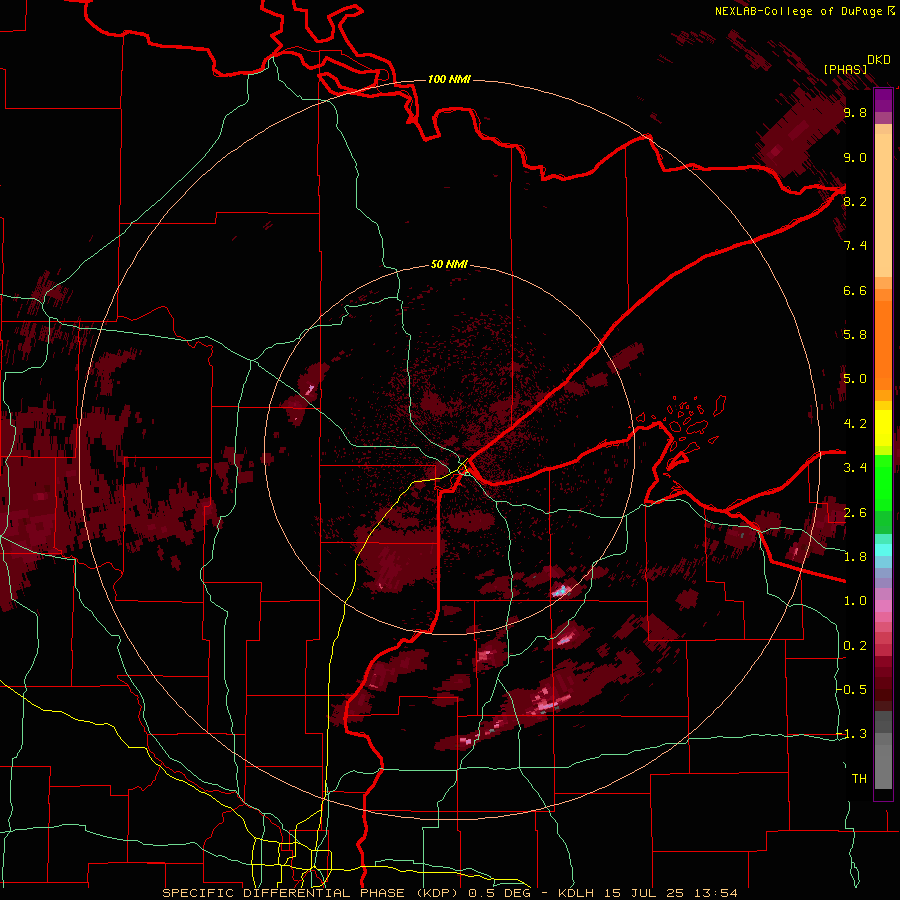The height and width of the screenshot is (900, 900).
Task: Click the 1.8 value on color scale
Action: (x=855, y=557)
